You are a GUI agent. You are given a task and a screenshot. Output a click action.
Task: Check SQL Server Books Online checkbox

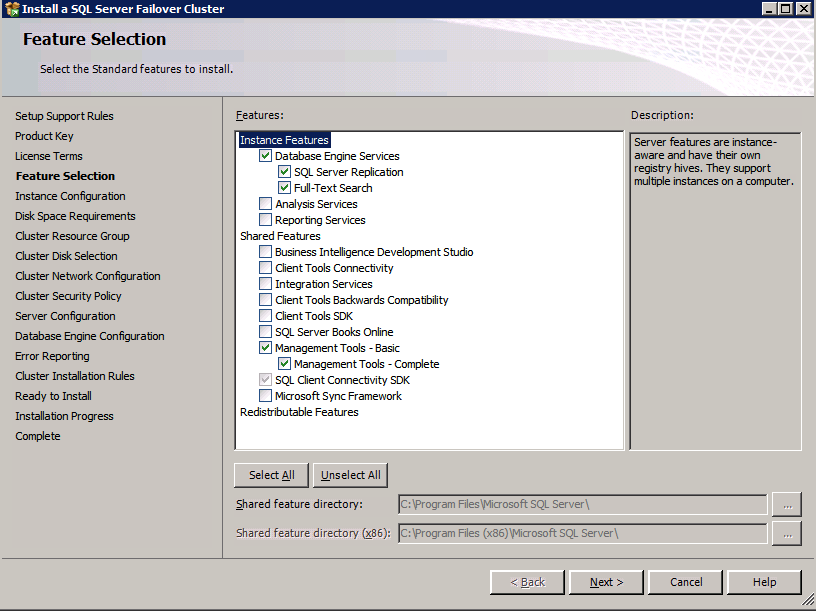[265, 332]
